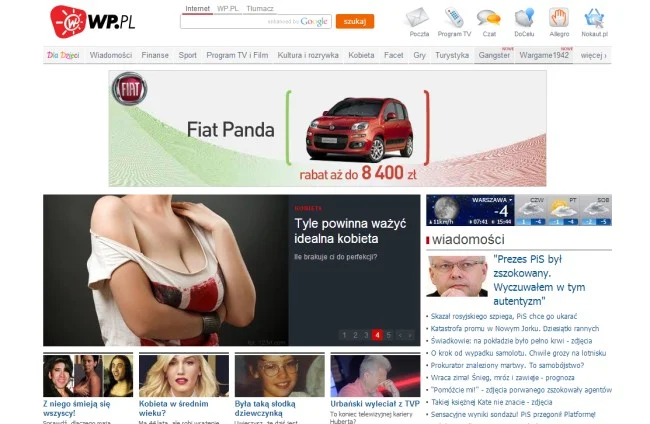Open Skazał rosyjskiego szpiega news link
650x424 pixels.
coord(504,316)
